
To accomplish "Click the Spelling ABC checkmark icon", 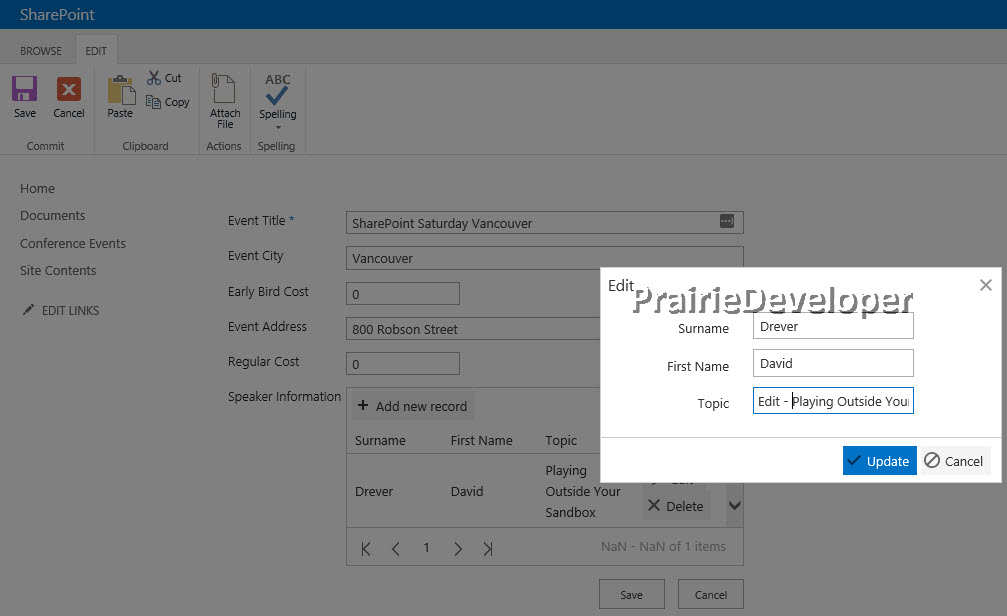I will [x=277, y=89].
